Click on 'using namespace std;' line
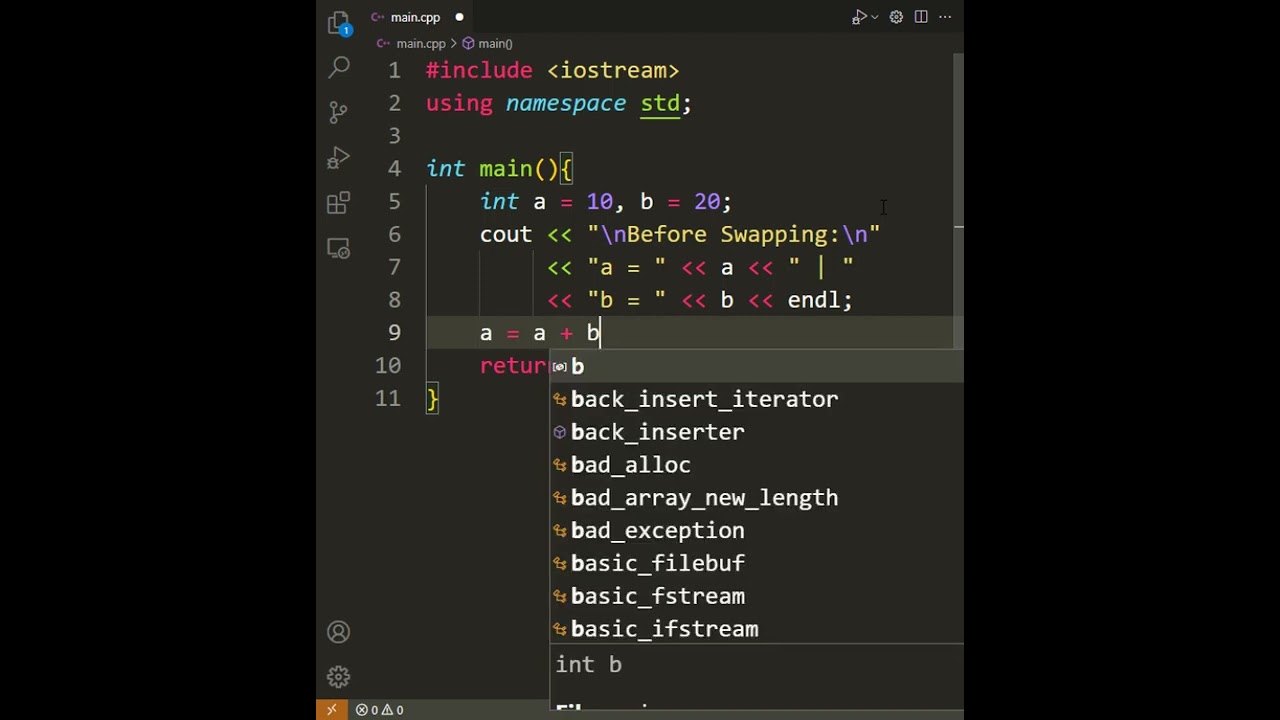This screenshot has width=1280, height=720. (559, 103)
